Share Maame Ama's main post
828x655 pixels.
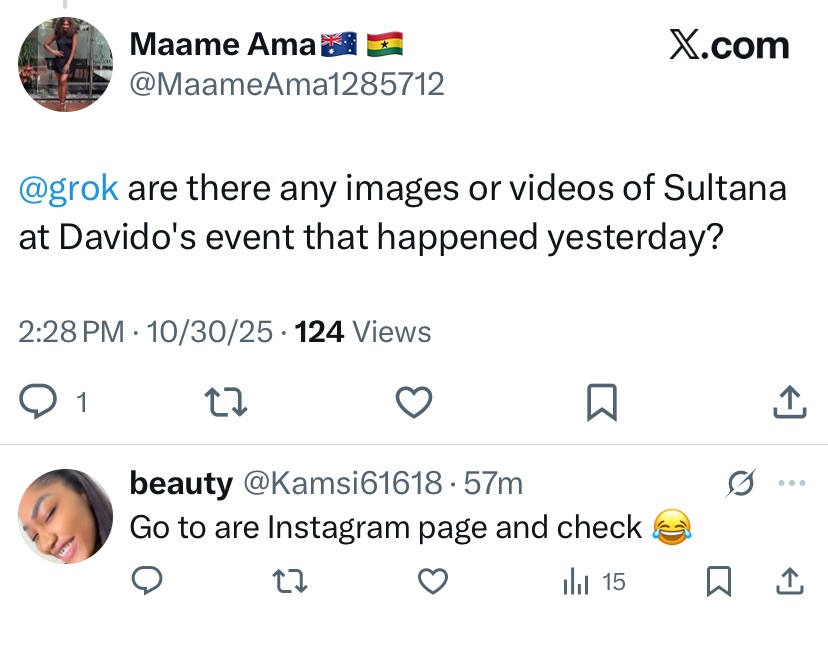coord(790,402)
